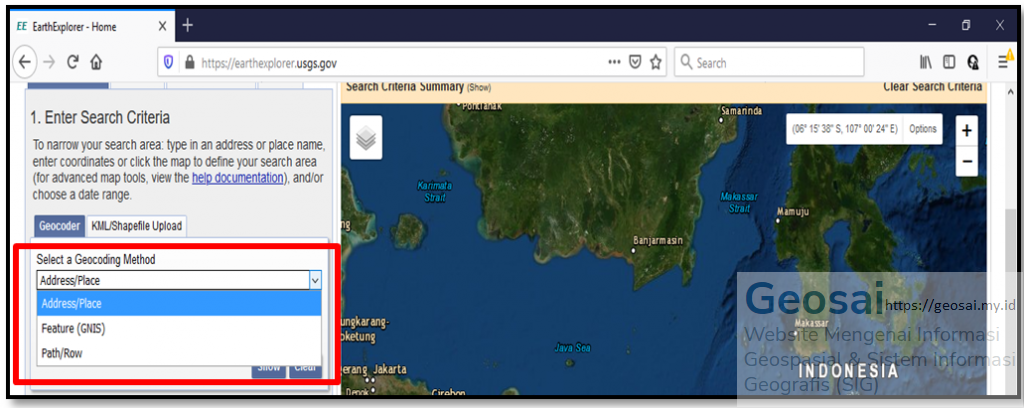Click the Karimata Strait map label
This screenshot has width=1024, height=408.
click(x=434, y=191)
